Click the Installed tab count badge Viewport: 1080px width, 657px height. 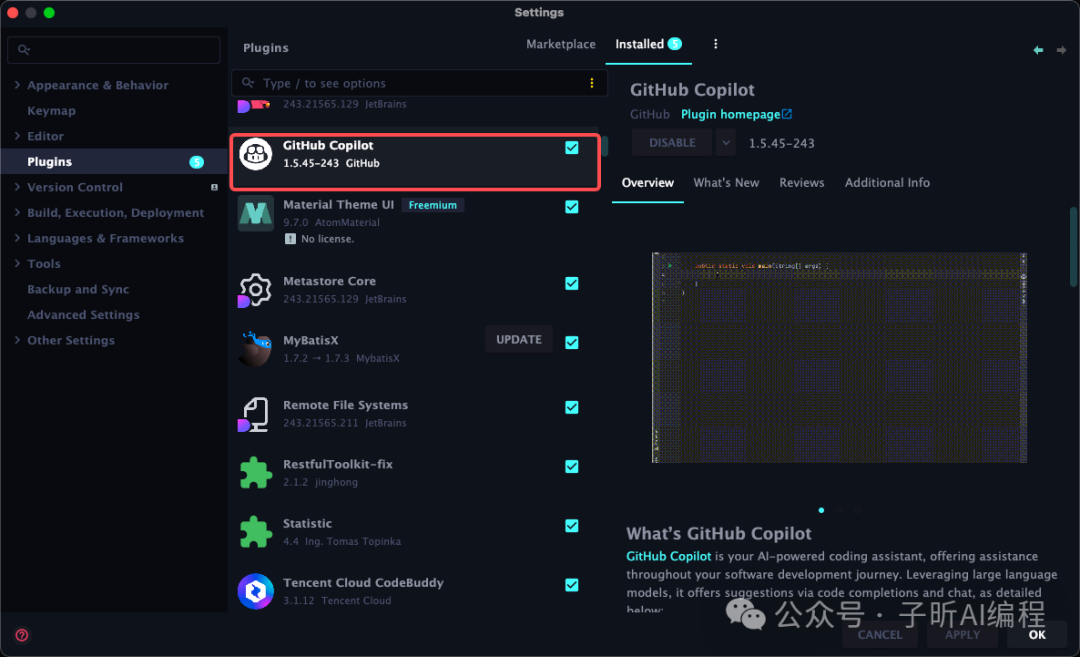[x=675, y=44]
